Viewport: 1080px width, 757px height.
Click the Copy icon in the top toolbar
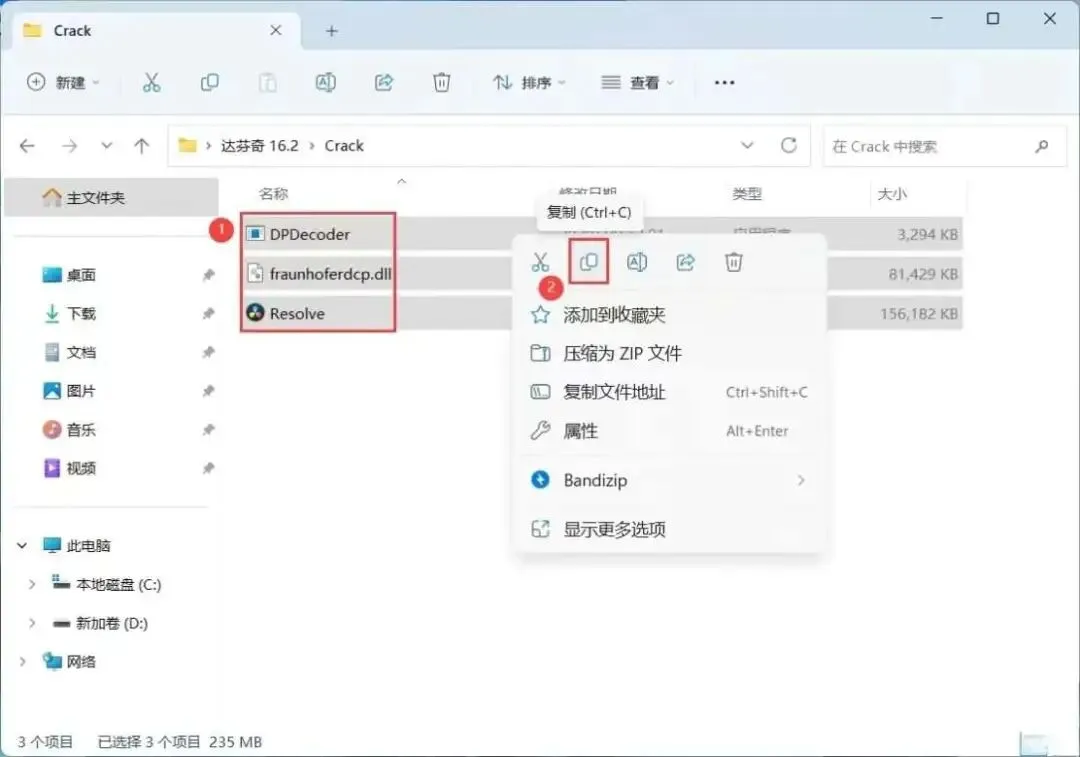pos(209,83)
